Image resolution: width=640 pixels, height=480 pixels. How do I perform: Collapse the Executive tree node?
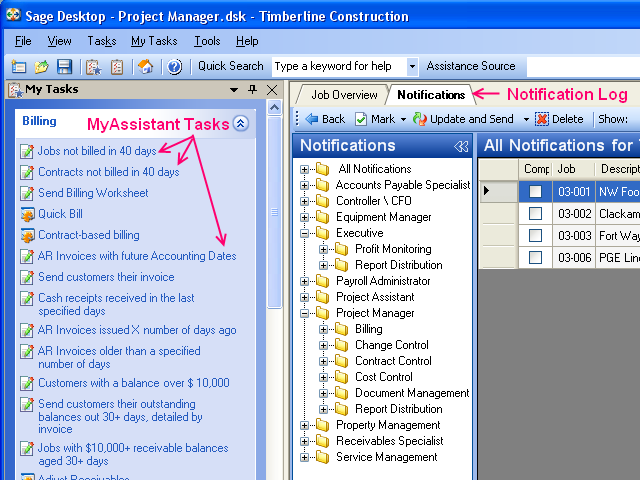(x=304, y=233)
